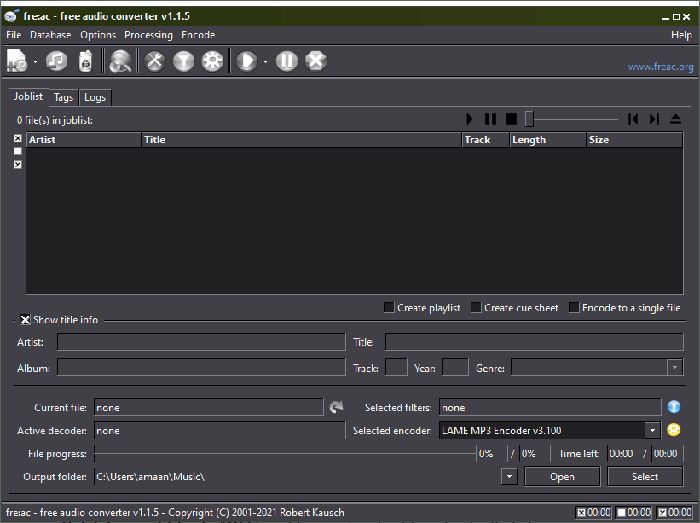The width and height of the screenshot is (700, 523).
Task: Switch to the Logs tab
Action: [95, 97]
